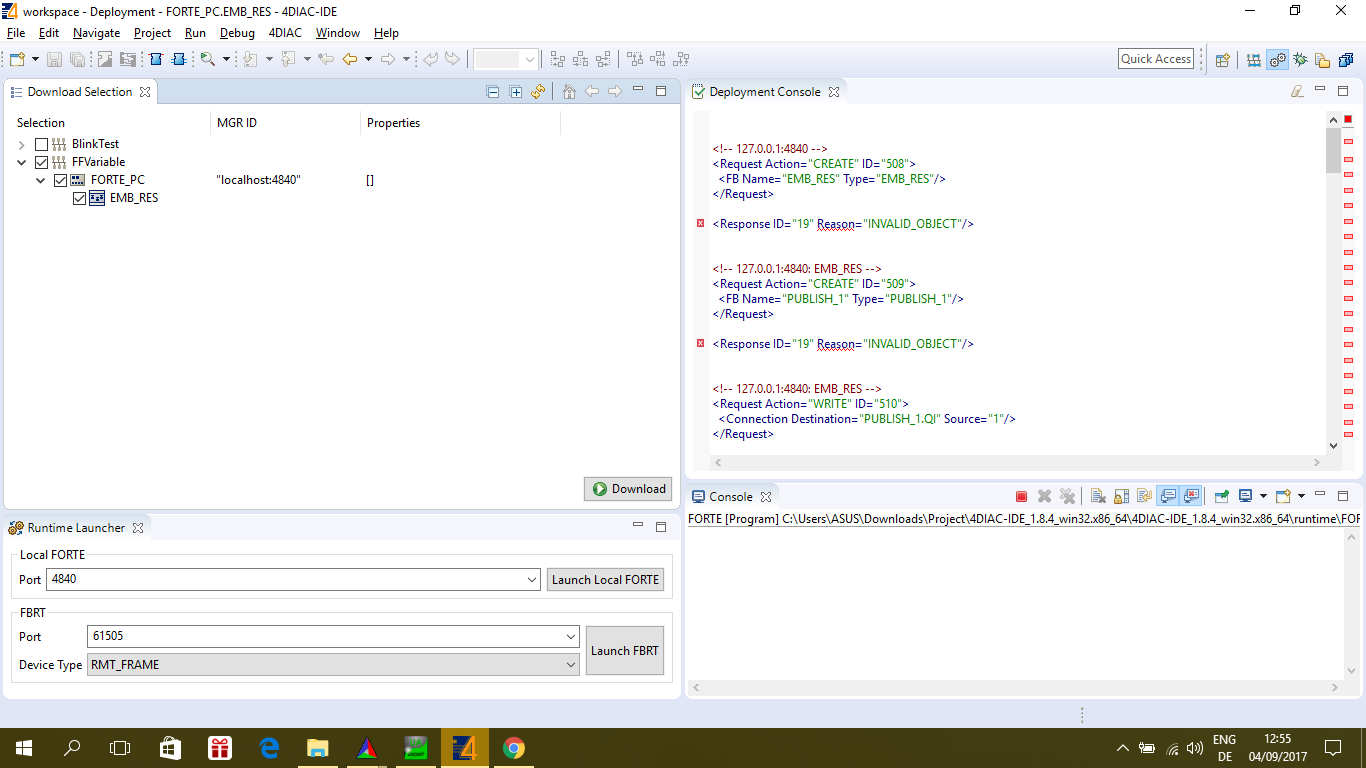The image size is (1366, 768).
Task: Select the Runtime Launcher tab
Action: tap(76, 528)
